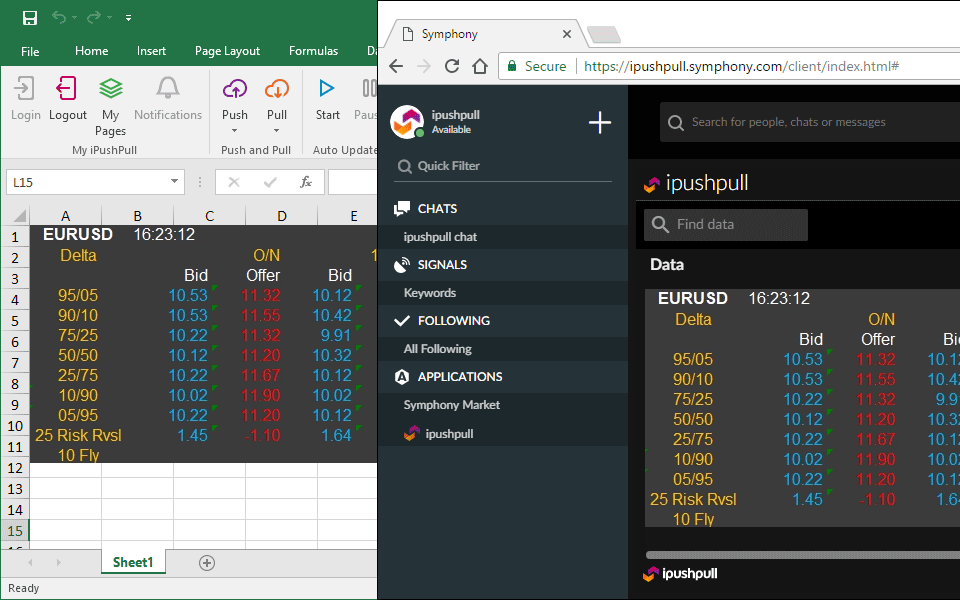Viewport: 960px width, 600px height.
Task: Close the Symphony browser tab
Action: coord(567,34)
